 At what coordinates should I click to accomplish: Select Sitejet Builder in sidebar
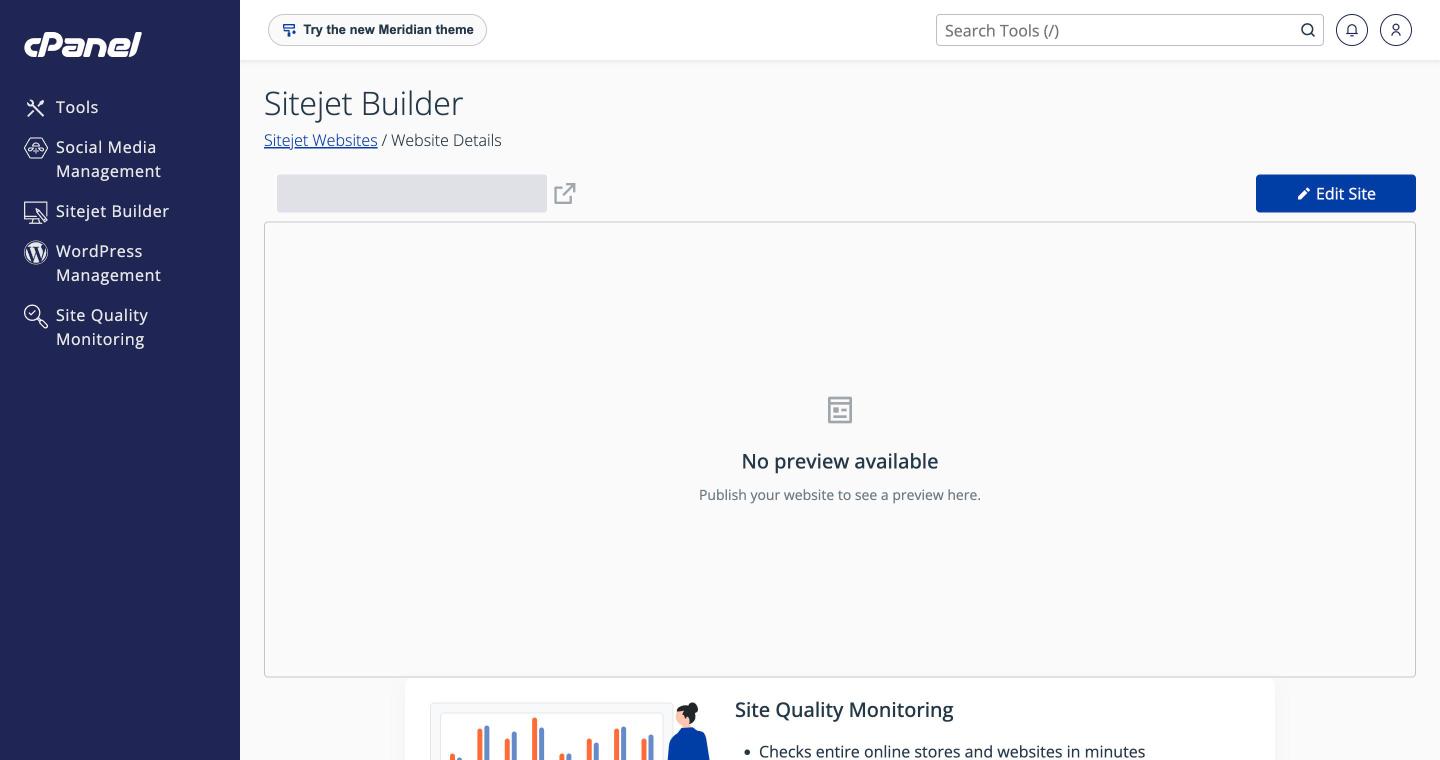pyautogui.click(x=112, y=211)
